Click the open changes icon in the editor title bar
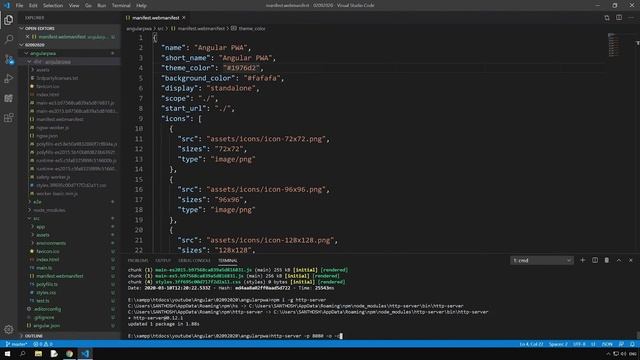640x360 pixels. (x=607, y=18)
